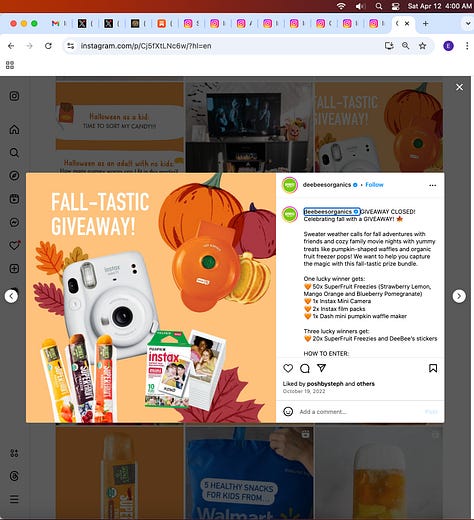Close the active browser tab
474x520 pixels.
pos(407,23)
